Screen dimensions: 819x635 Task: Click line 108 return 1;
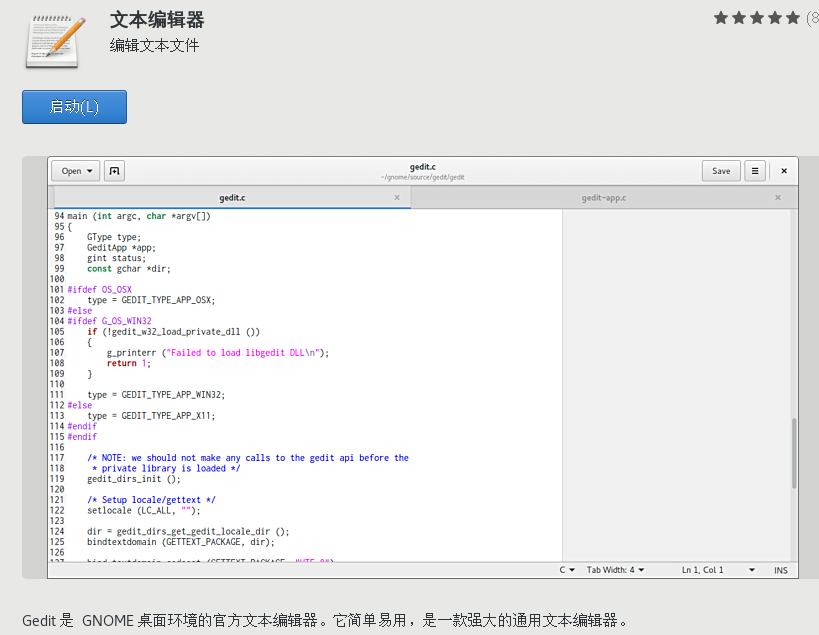(128, 363)
